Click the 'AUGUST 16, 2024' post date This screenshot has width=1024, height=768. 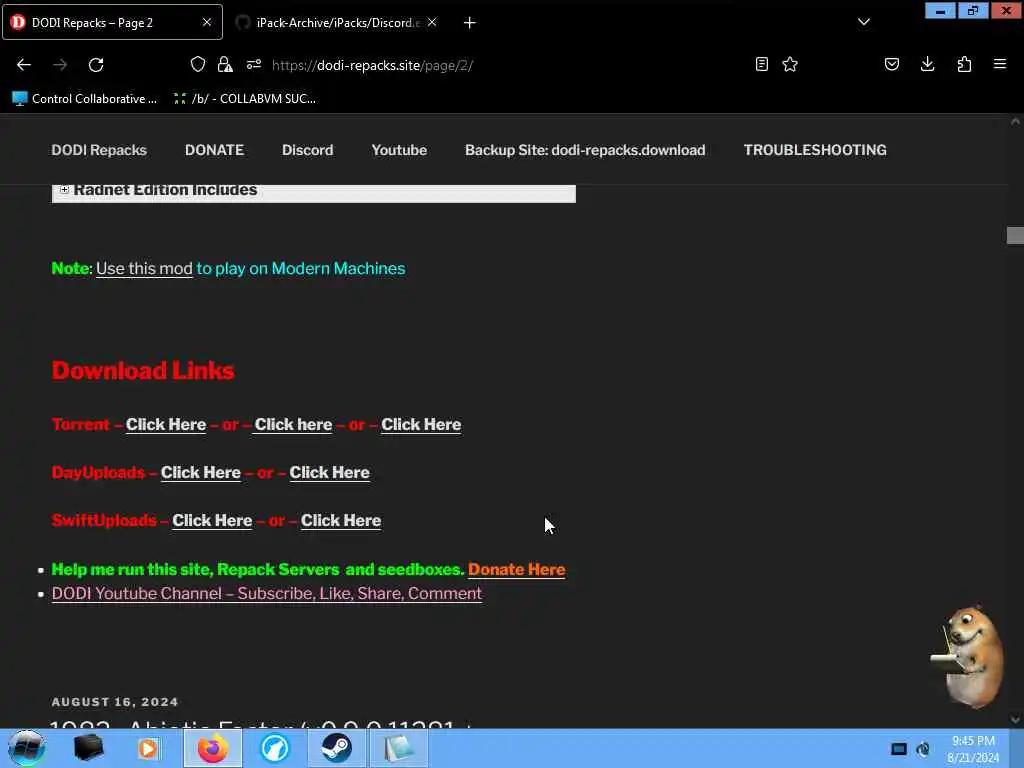pos(115,702)
